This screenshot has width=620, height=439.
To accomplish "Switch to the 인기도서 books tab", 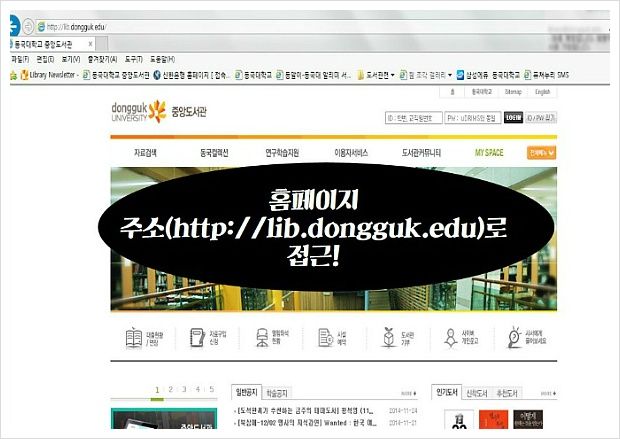I will (446, 392).
